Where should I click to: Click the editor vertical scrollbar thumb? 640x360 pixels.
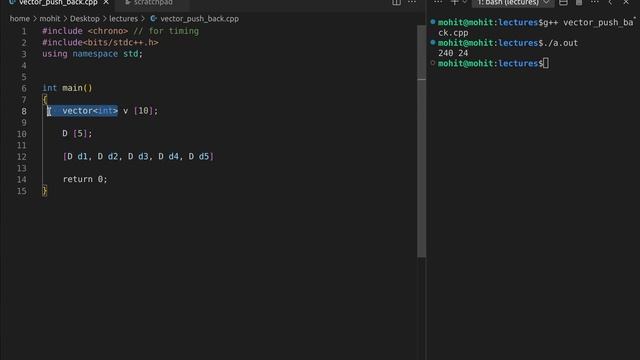coord(421,141)
